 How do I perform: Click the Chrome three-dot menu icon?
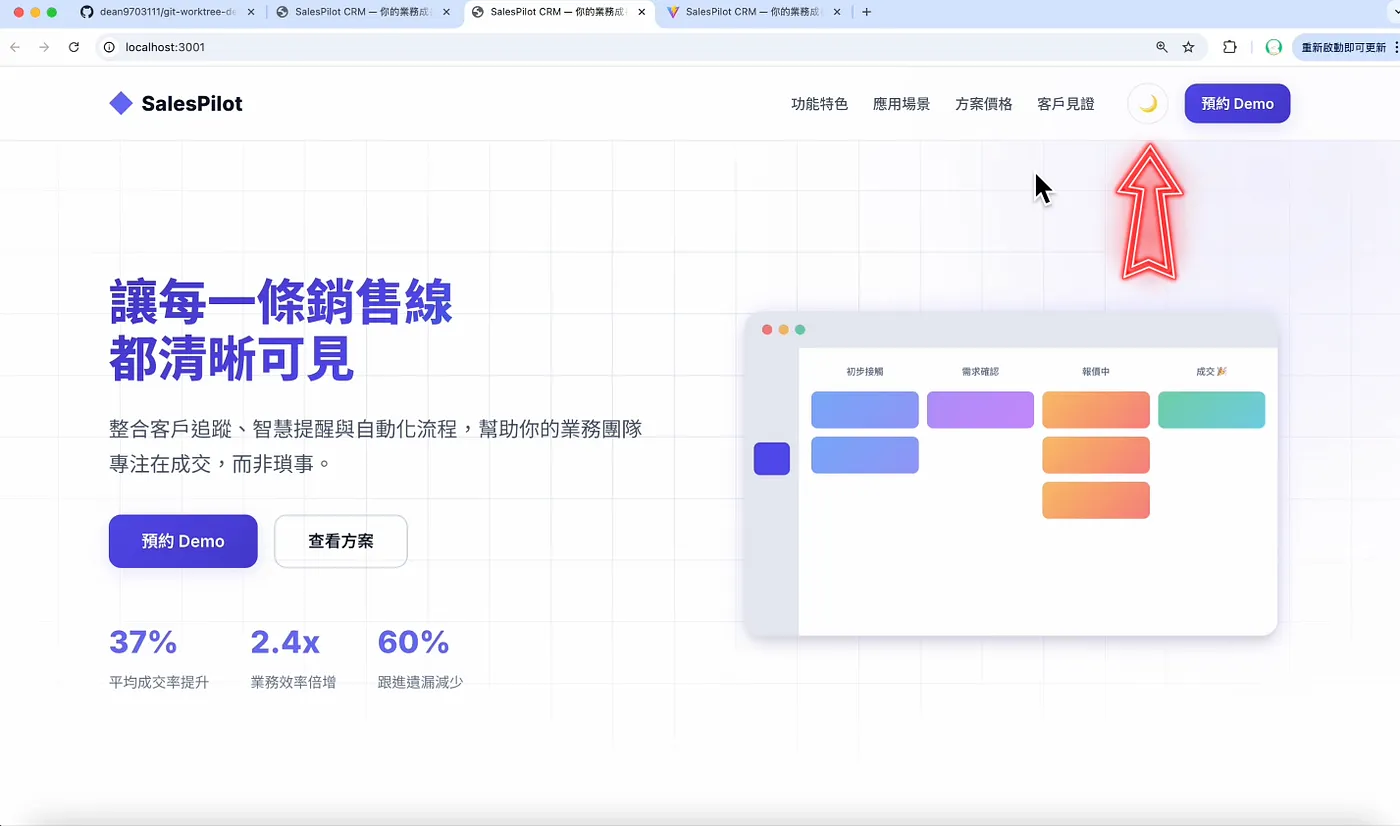[1396, 47]
